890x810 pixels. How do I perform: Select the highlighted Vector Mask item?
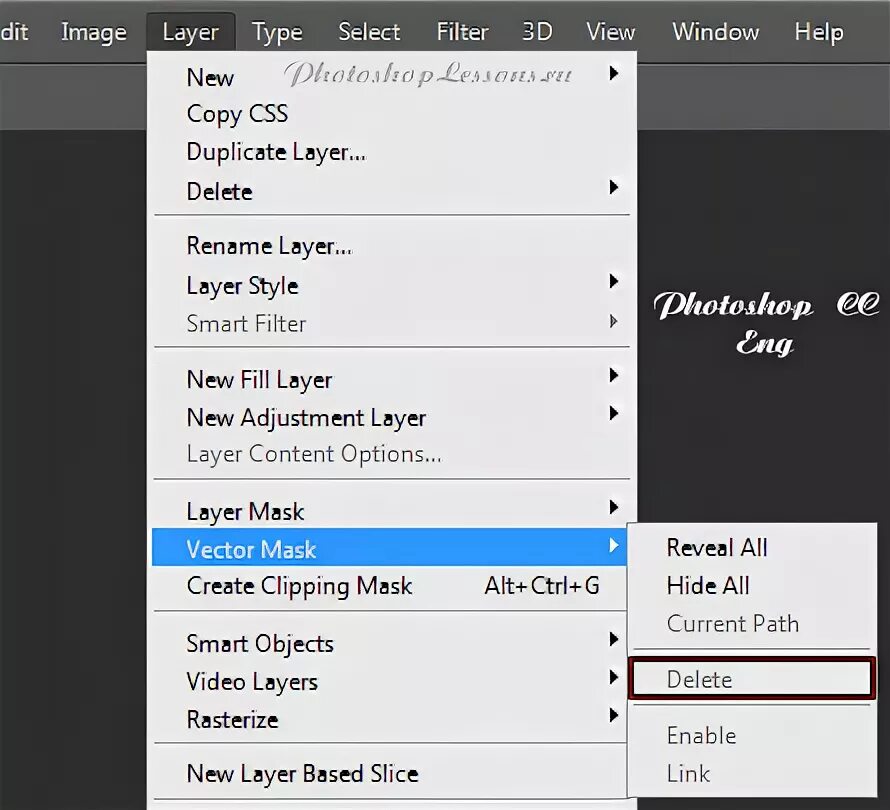click(x=389, y=547)
